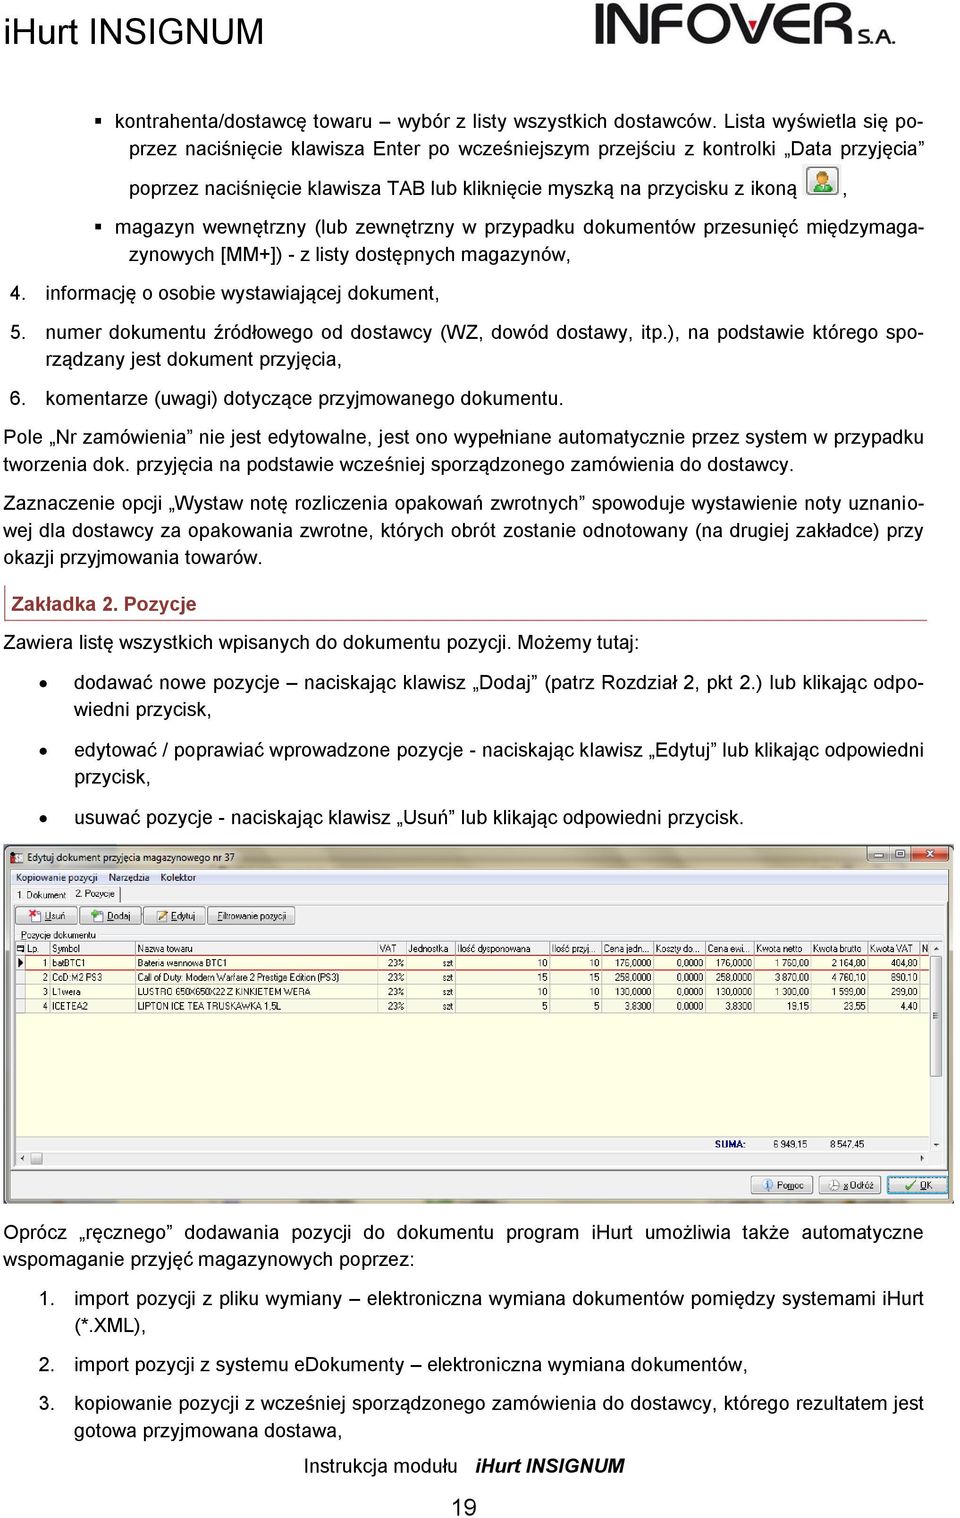The width and height of the screenshot is (960, 1518).
Task: Click the net amount 3 870,00 cell
Action: tap(782, 977)
